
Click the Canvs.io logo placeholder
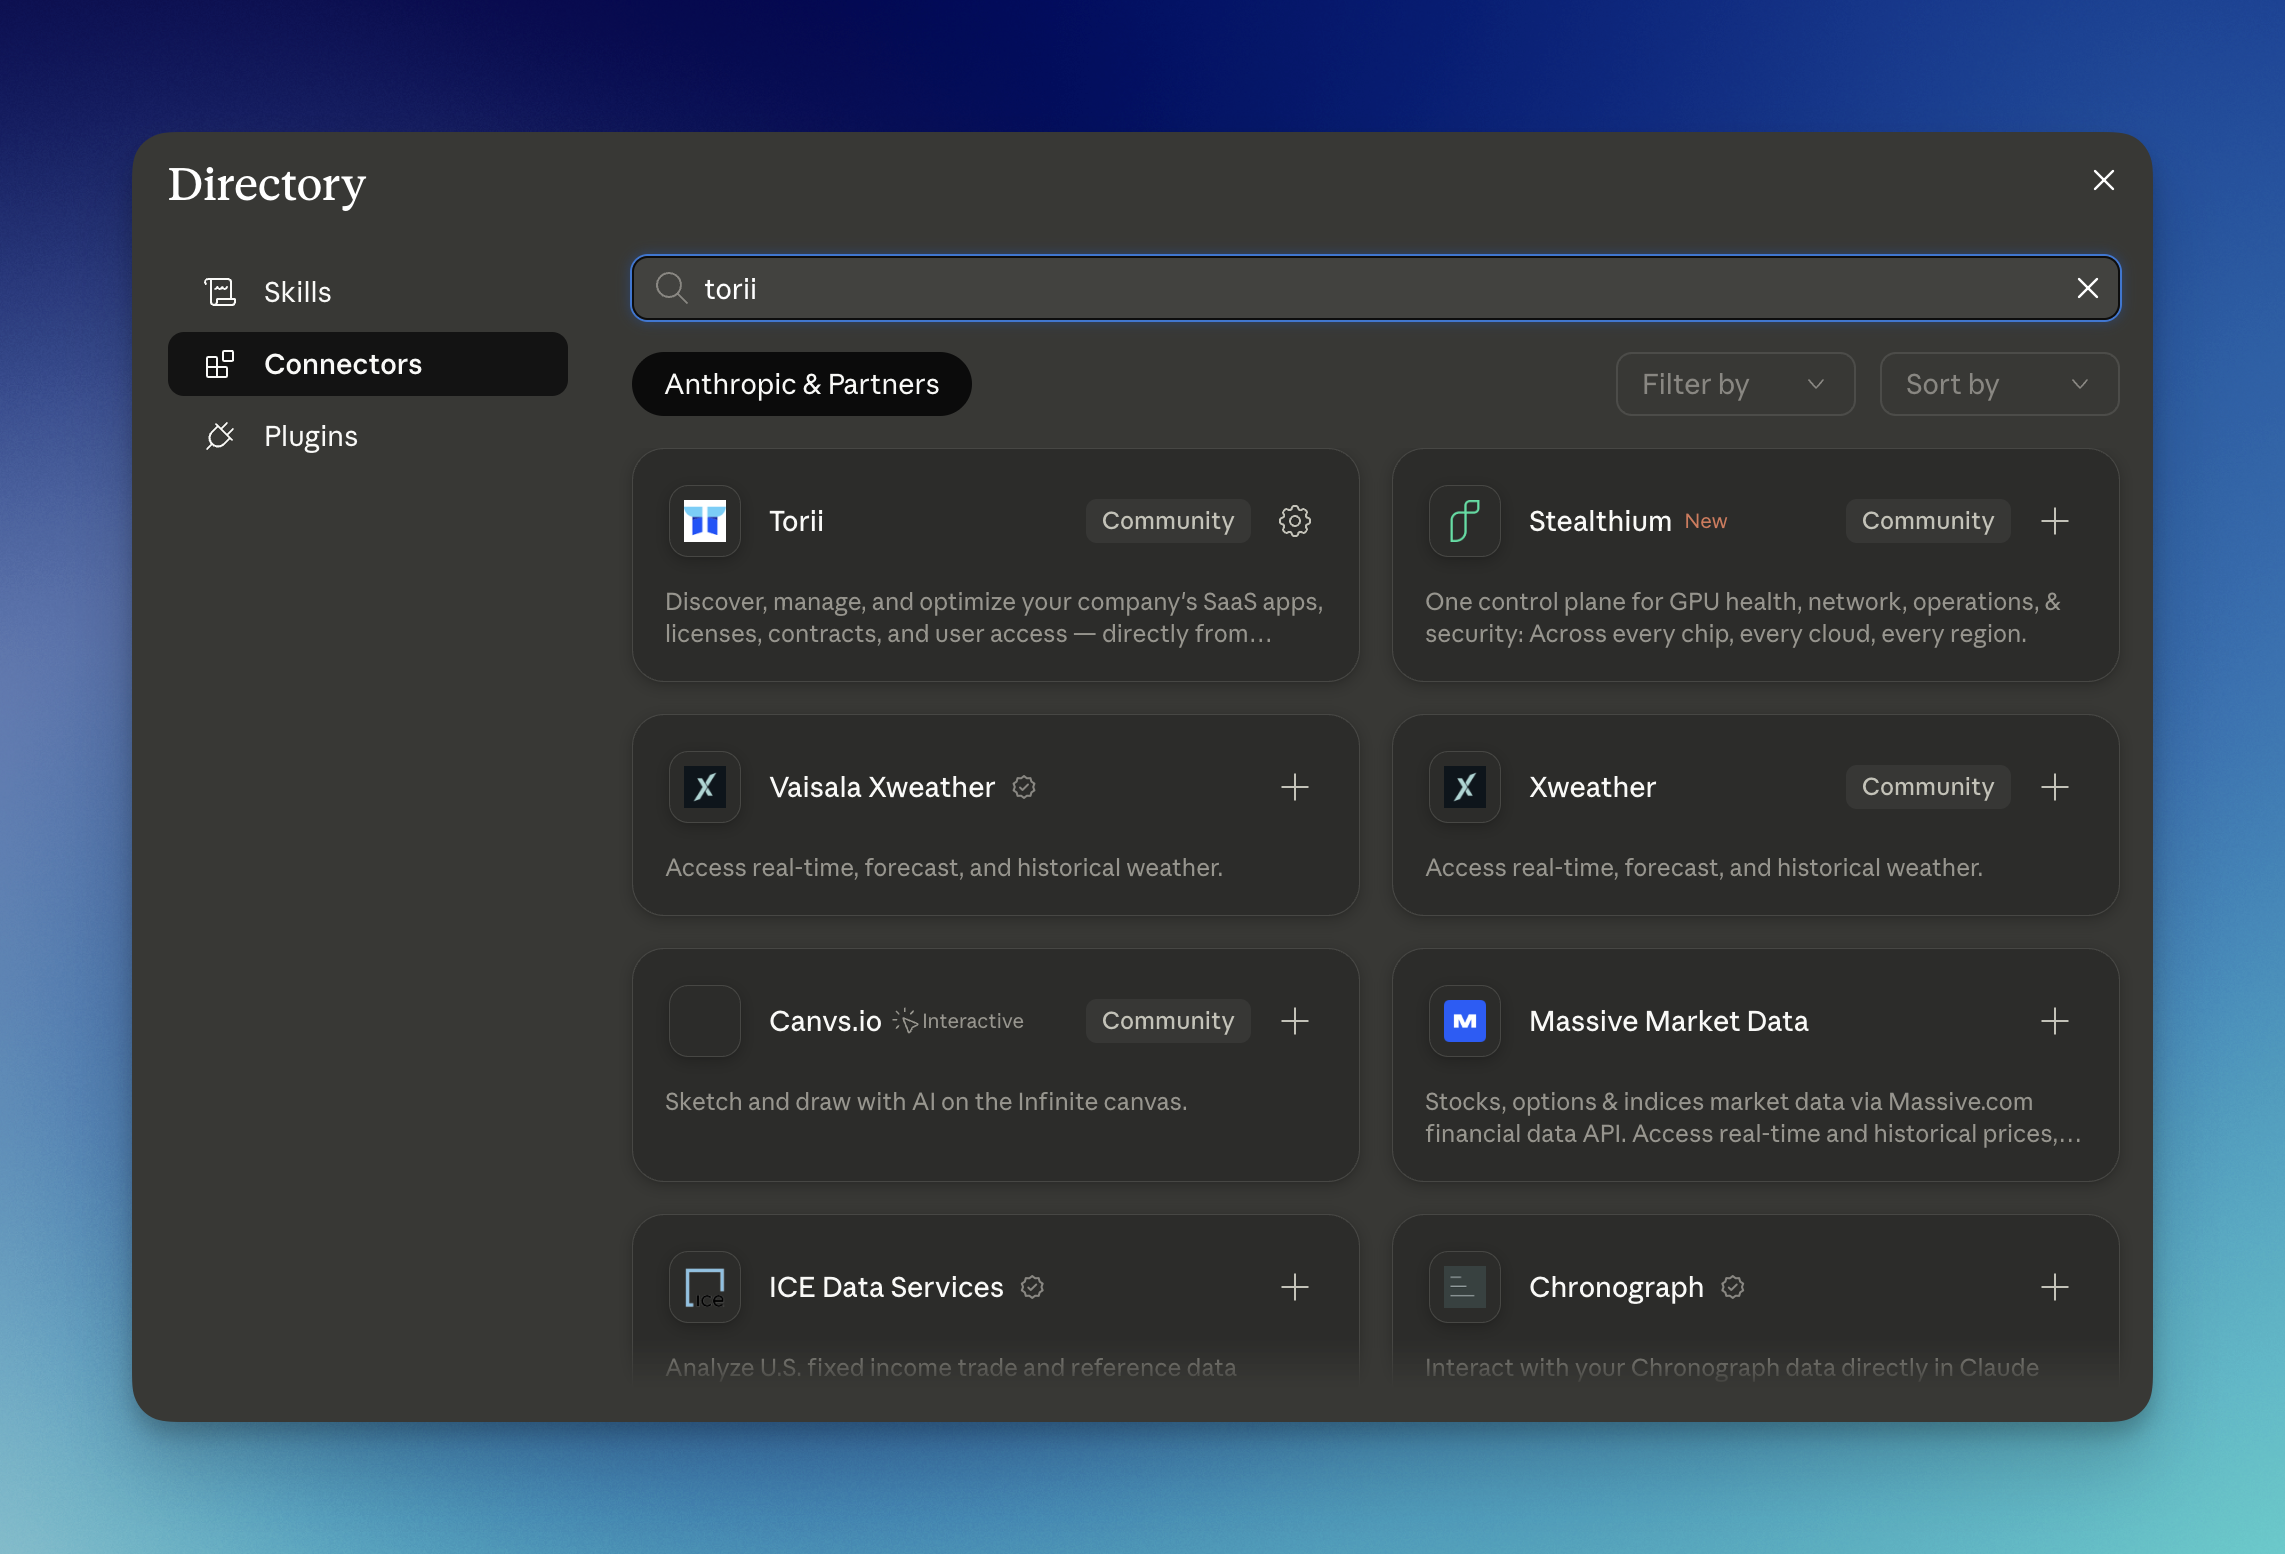point(705,1021)
